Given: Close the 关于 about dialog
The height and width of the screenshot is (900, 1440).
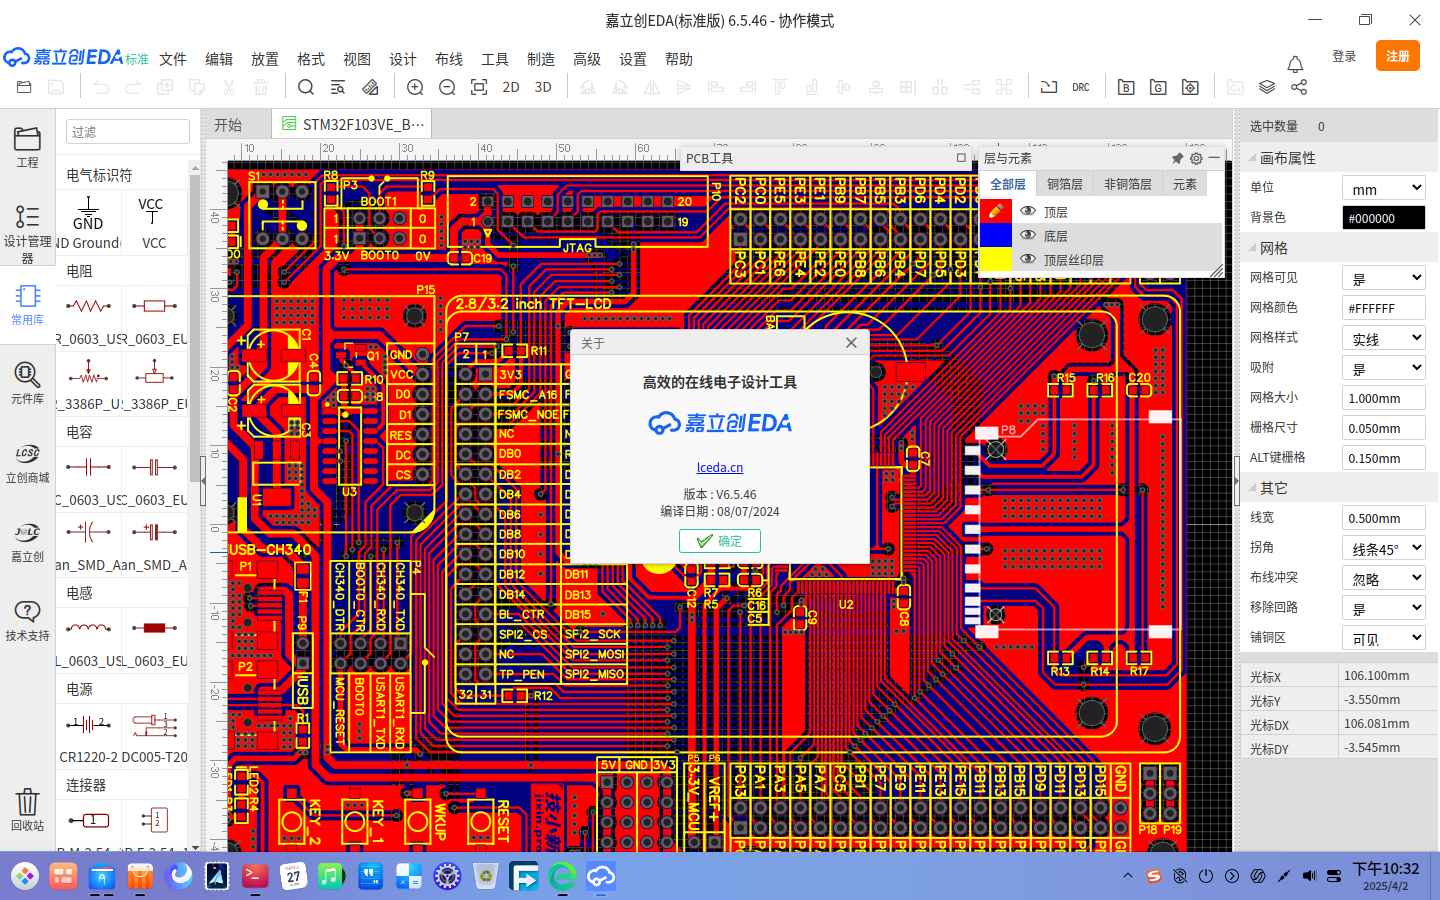Looking at the screenshot, I should tap(851, 343).
